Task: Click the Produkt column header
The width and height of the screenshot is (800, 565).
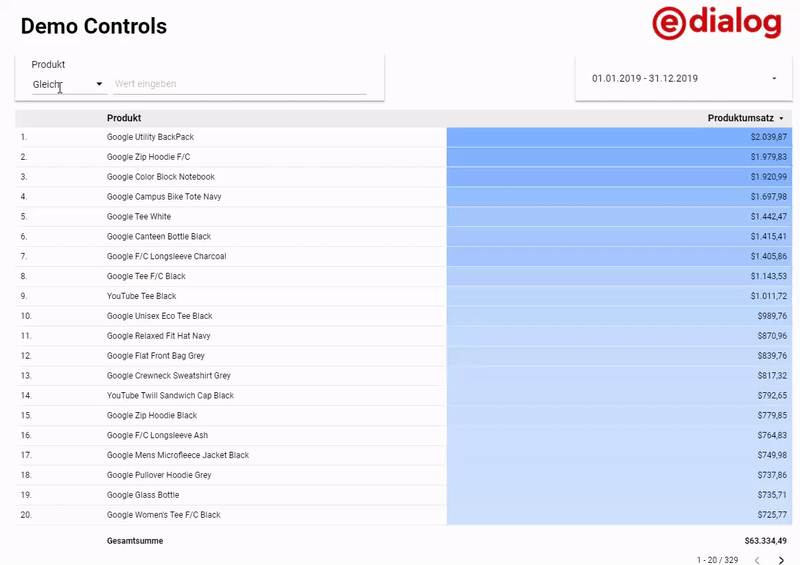Action: (124, 118)
